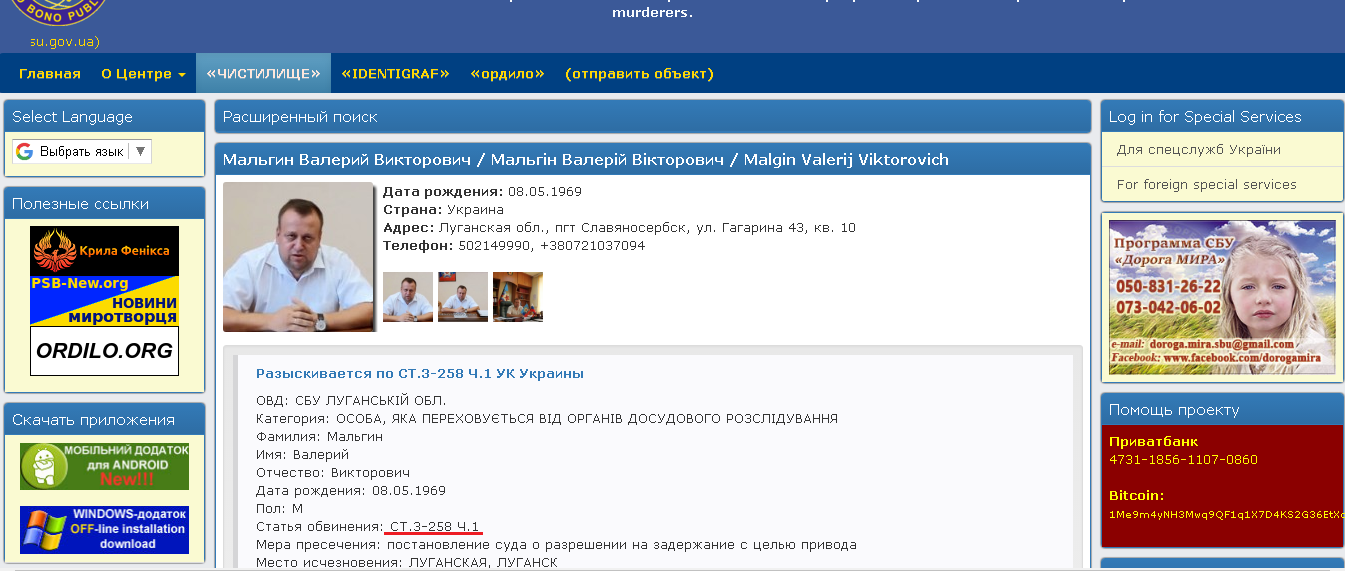Image resolution: width=1345 pixels, height=571 pixels.
Task: Open the Крила Фенікса banner link
Action: 104,251
